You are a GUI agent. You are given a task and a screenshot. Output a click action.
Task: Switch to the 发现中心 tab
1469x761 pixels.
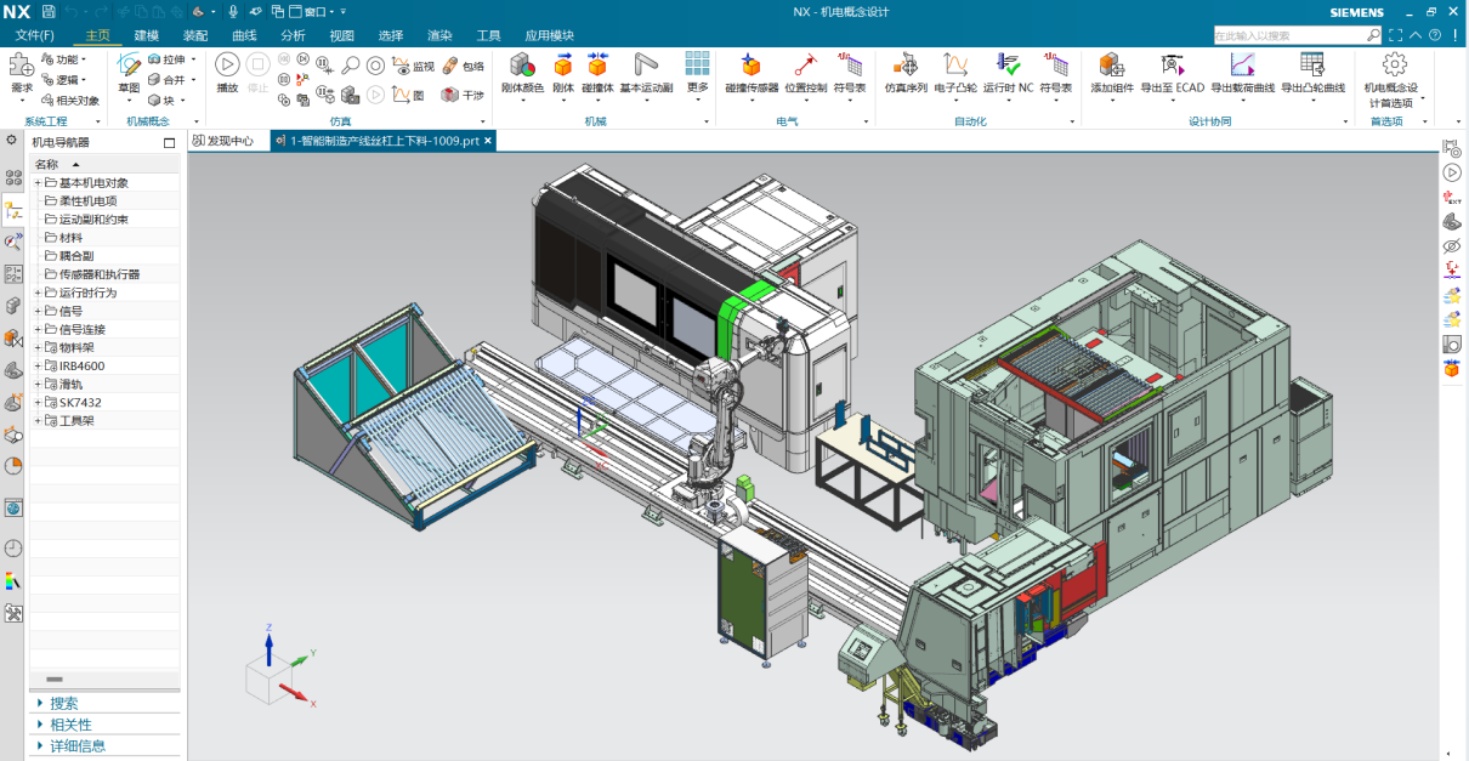pyautogui.click(x=230, y=141)
